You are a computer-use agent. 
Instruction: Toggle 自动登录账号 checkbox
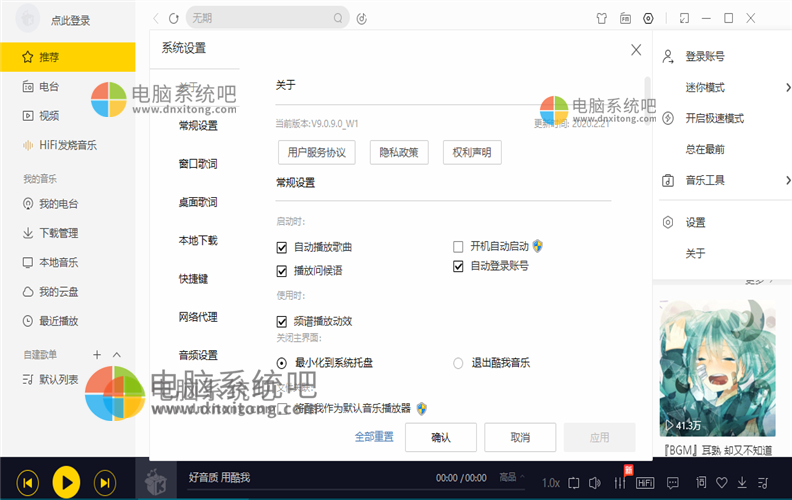458,266
